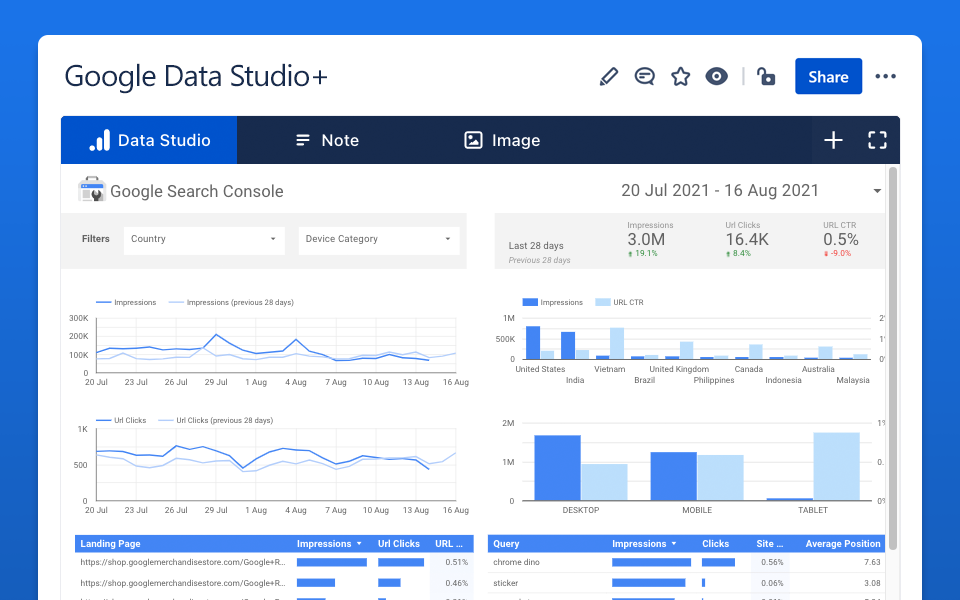The image size is (960, 600).
Task: Click the United States impressions bar
Action: (x=533, y=343)
